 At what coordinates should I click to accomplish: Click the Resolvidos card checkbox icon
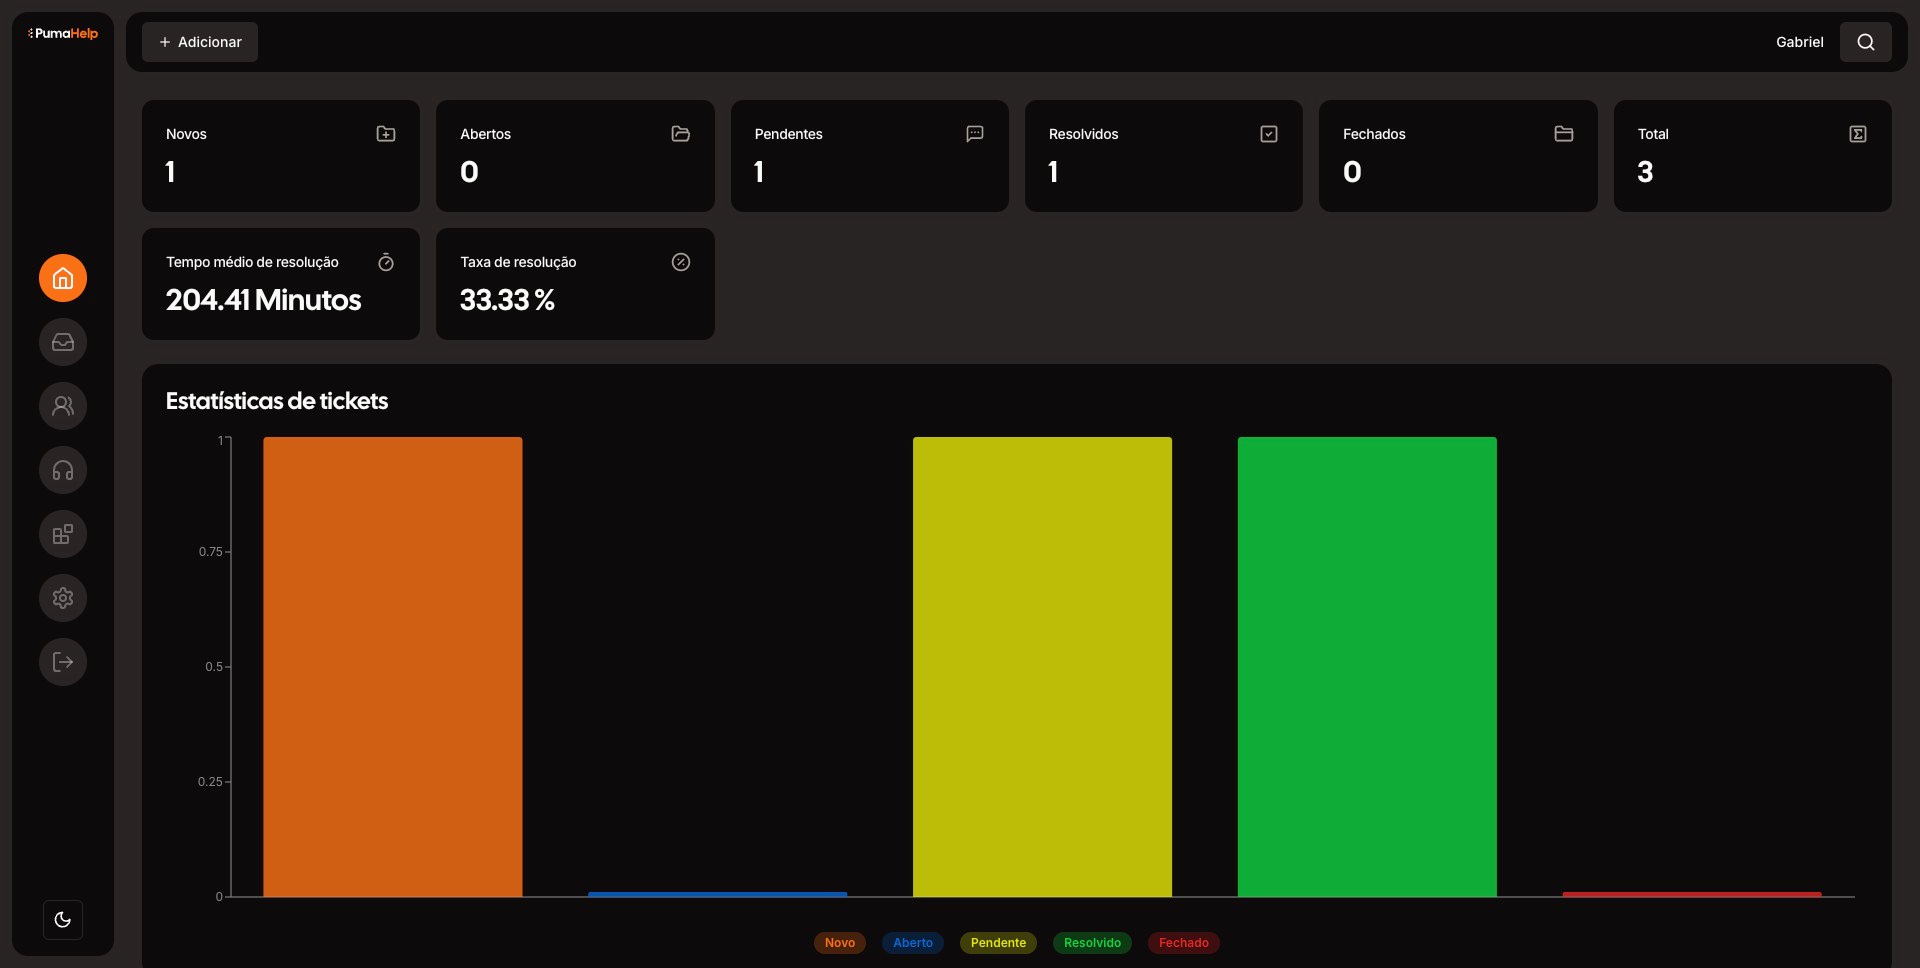pos(1269,134)
